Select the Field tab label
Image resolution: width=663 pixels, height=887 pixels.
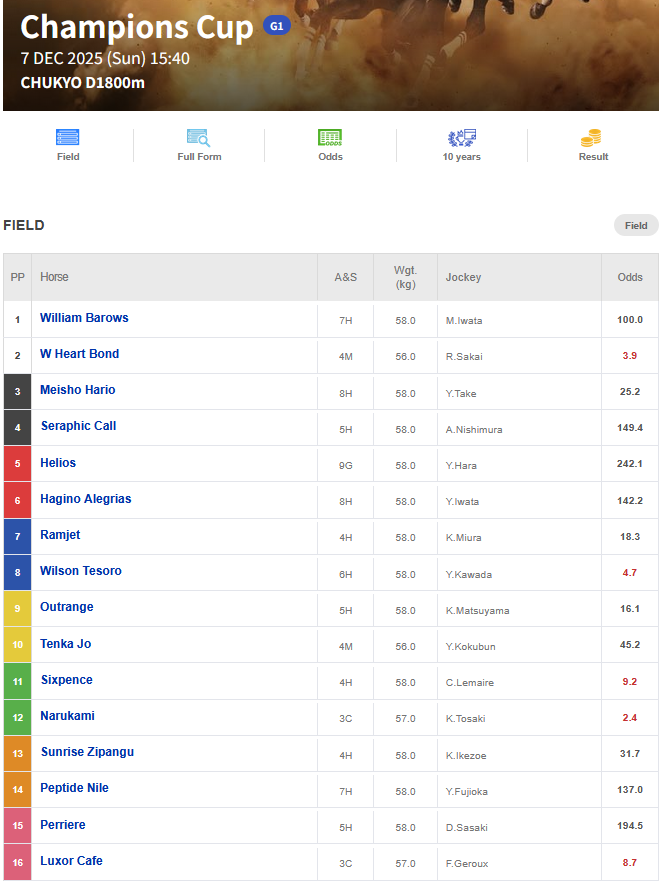pos(68,157)
